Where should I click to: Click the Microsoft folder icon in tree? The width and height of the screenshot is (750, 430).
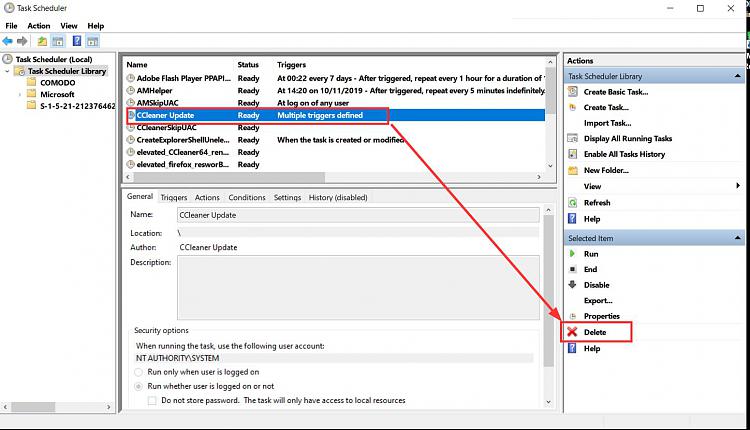click(32, 94)
